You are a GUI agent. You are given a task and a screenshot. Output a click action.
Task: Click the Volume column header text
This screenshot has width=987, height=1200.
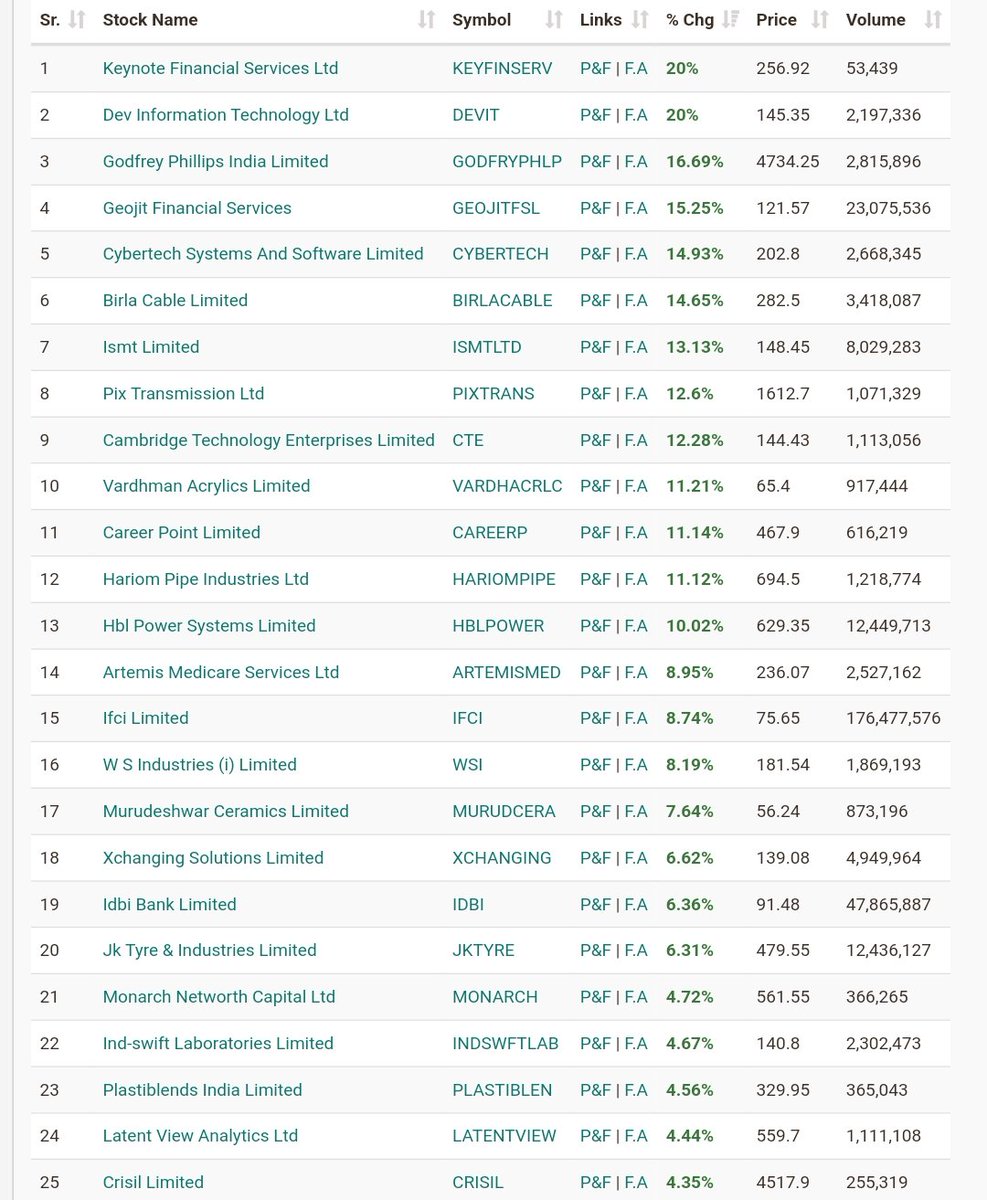(x=876, y=20)
